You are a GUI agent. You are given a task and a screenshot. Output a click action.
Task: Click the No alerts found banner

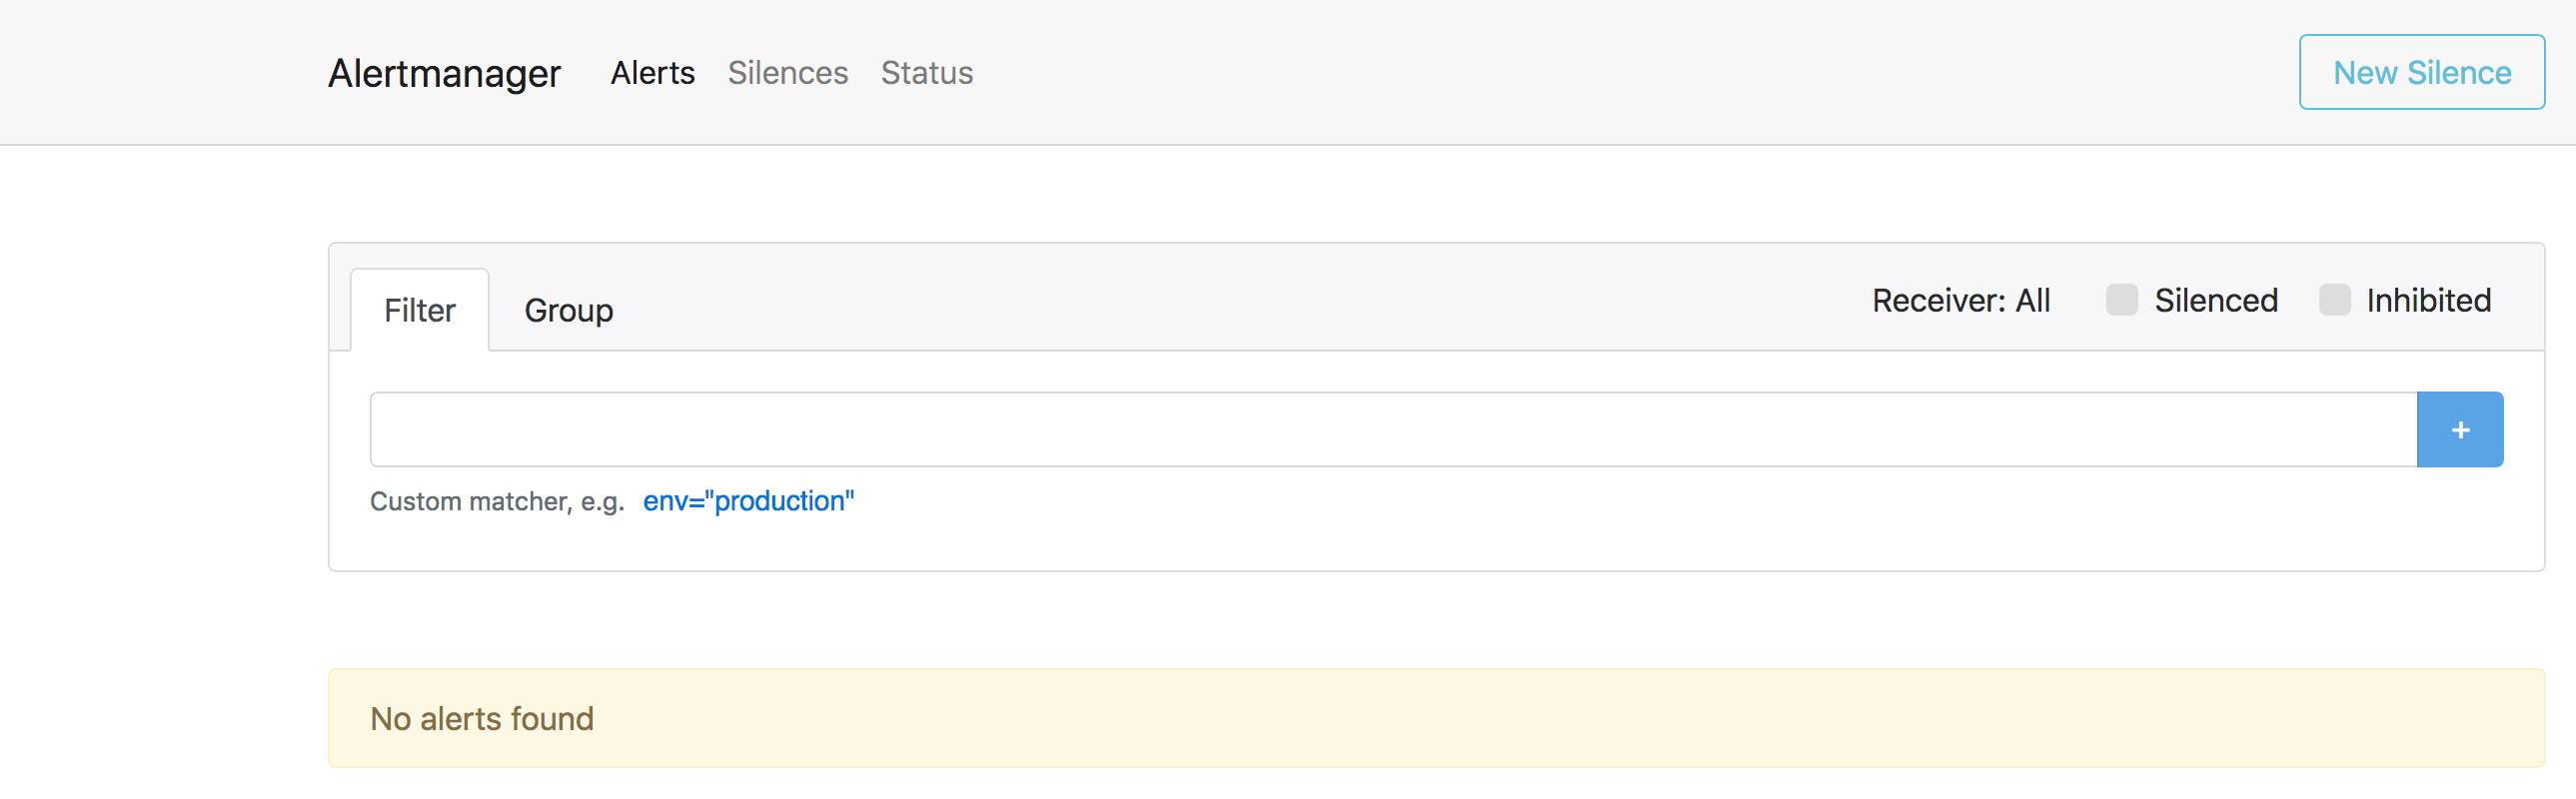pos(1435,718)
